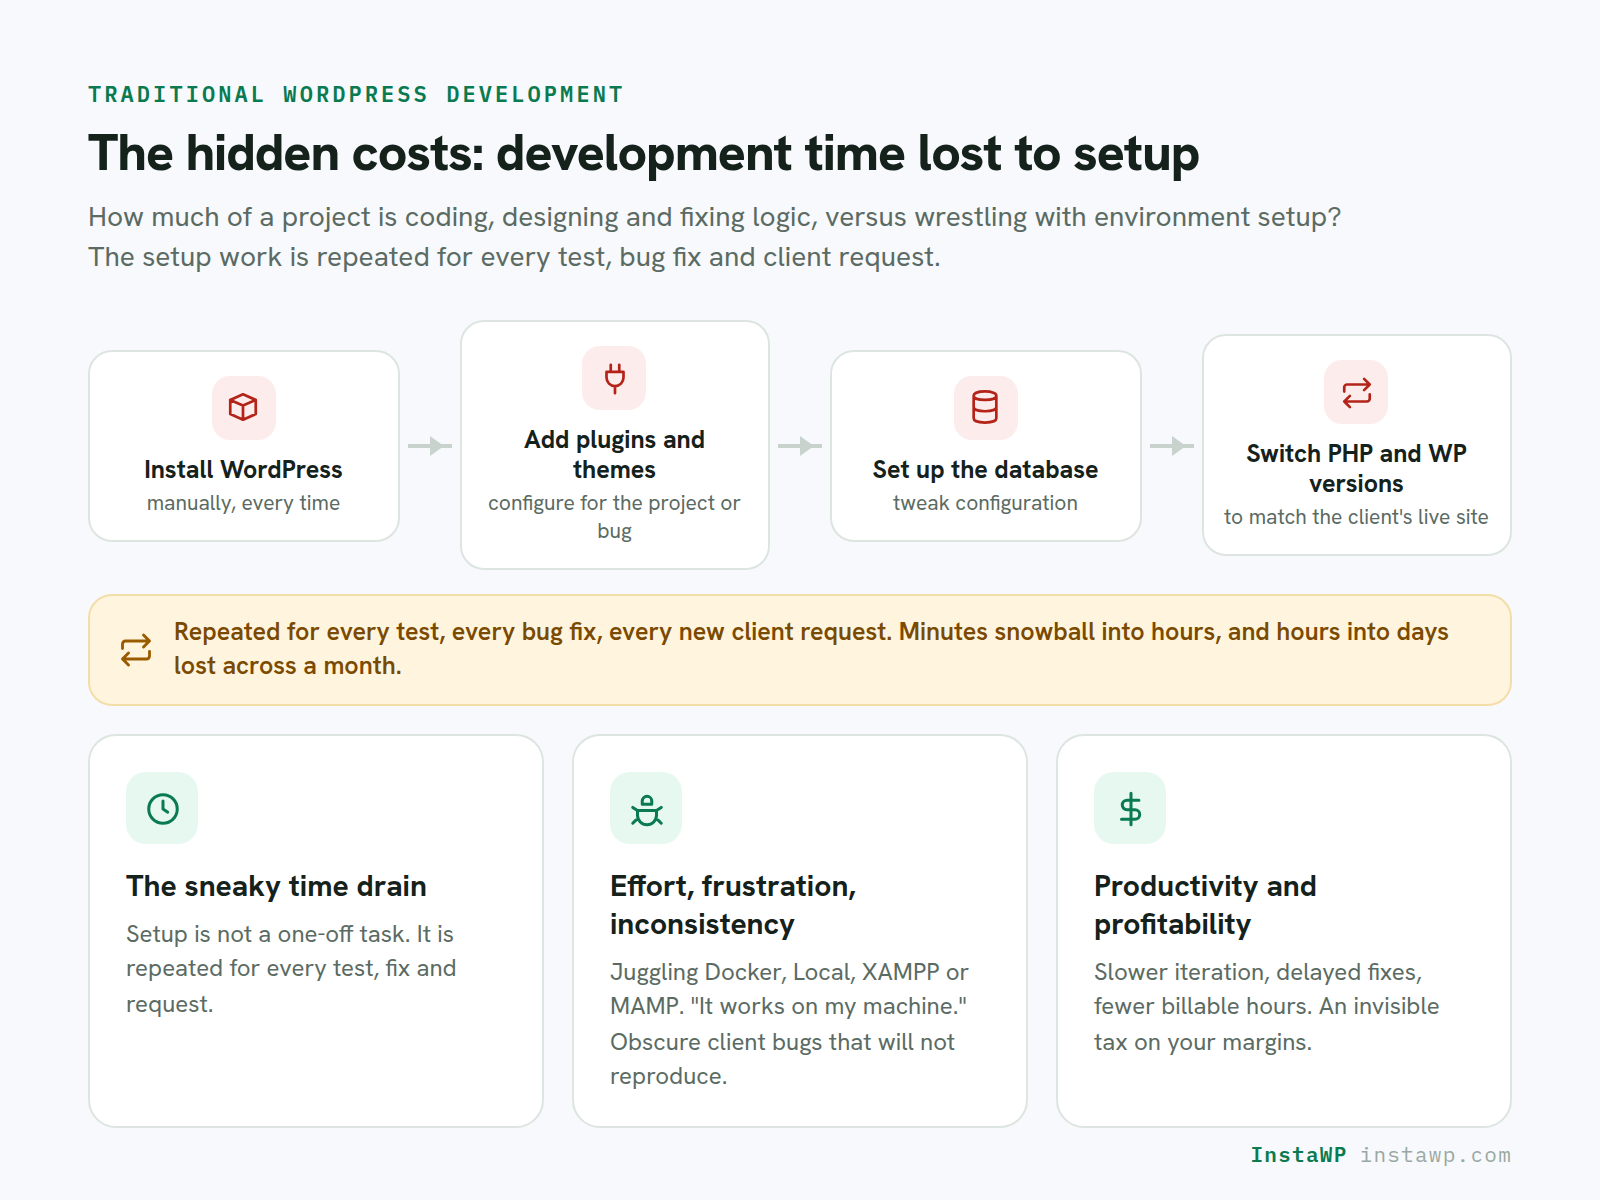The image size is (1600, 1200).
Task: Click the 'configure for the project or bug' caption
Action: tap(614, 517)
